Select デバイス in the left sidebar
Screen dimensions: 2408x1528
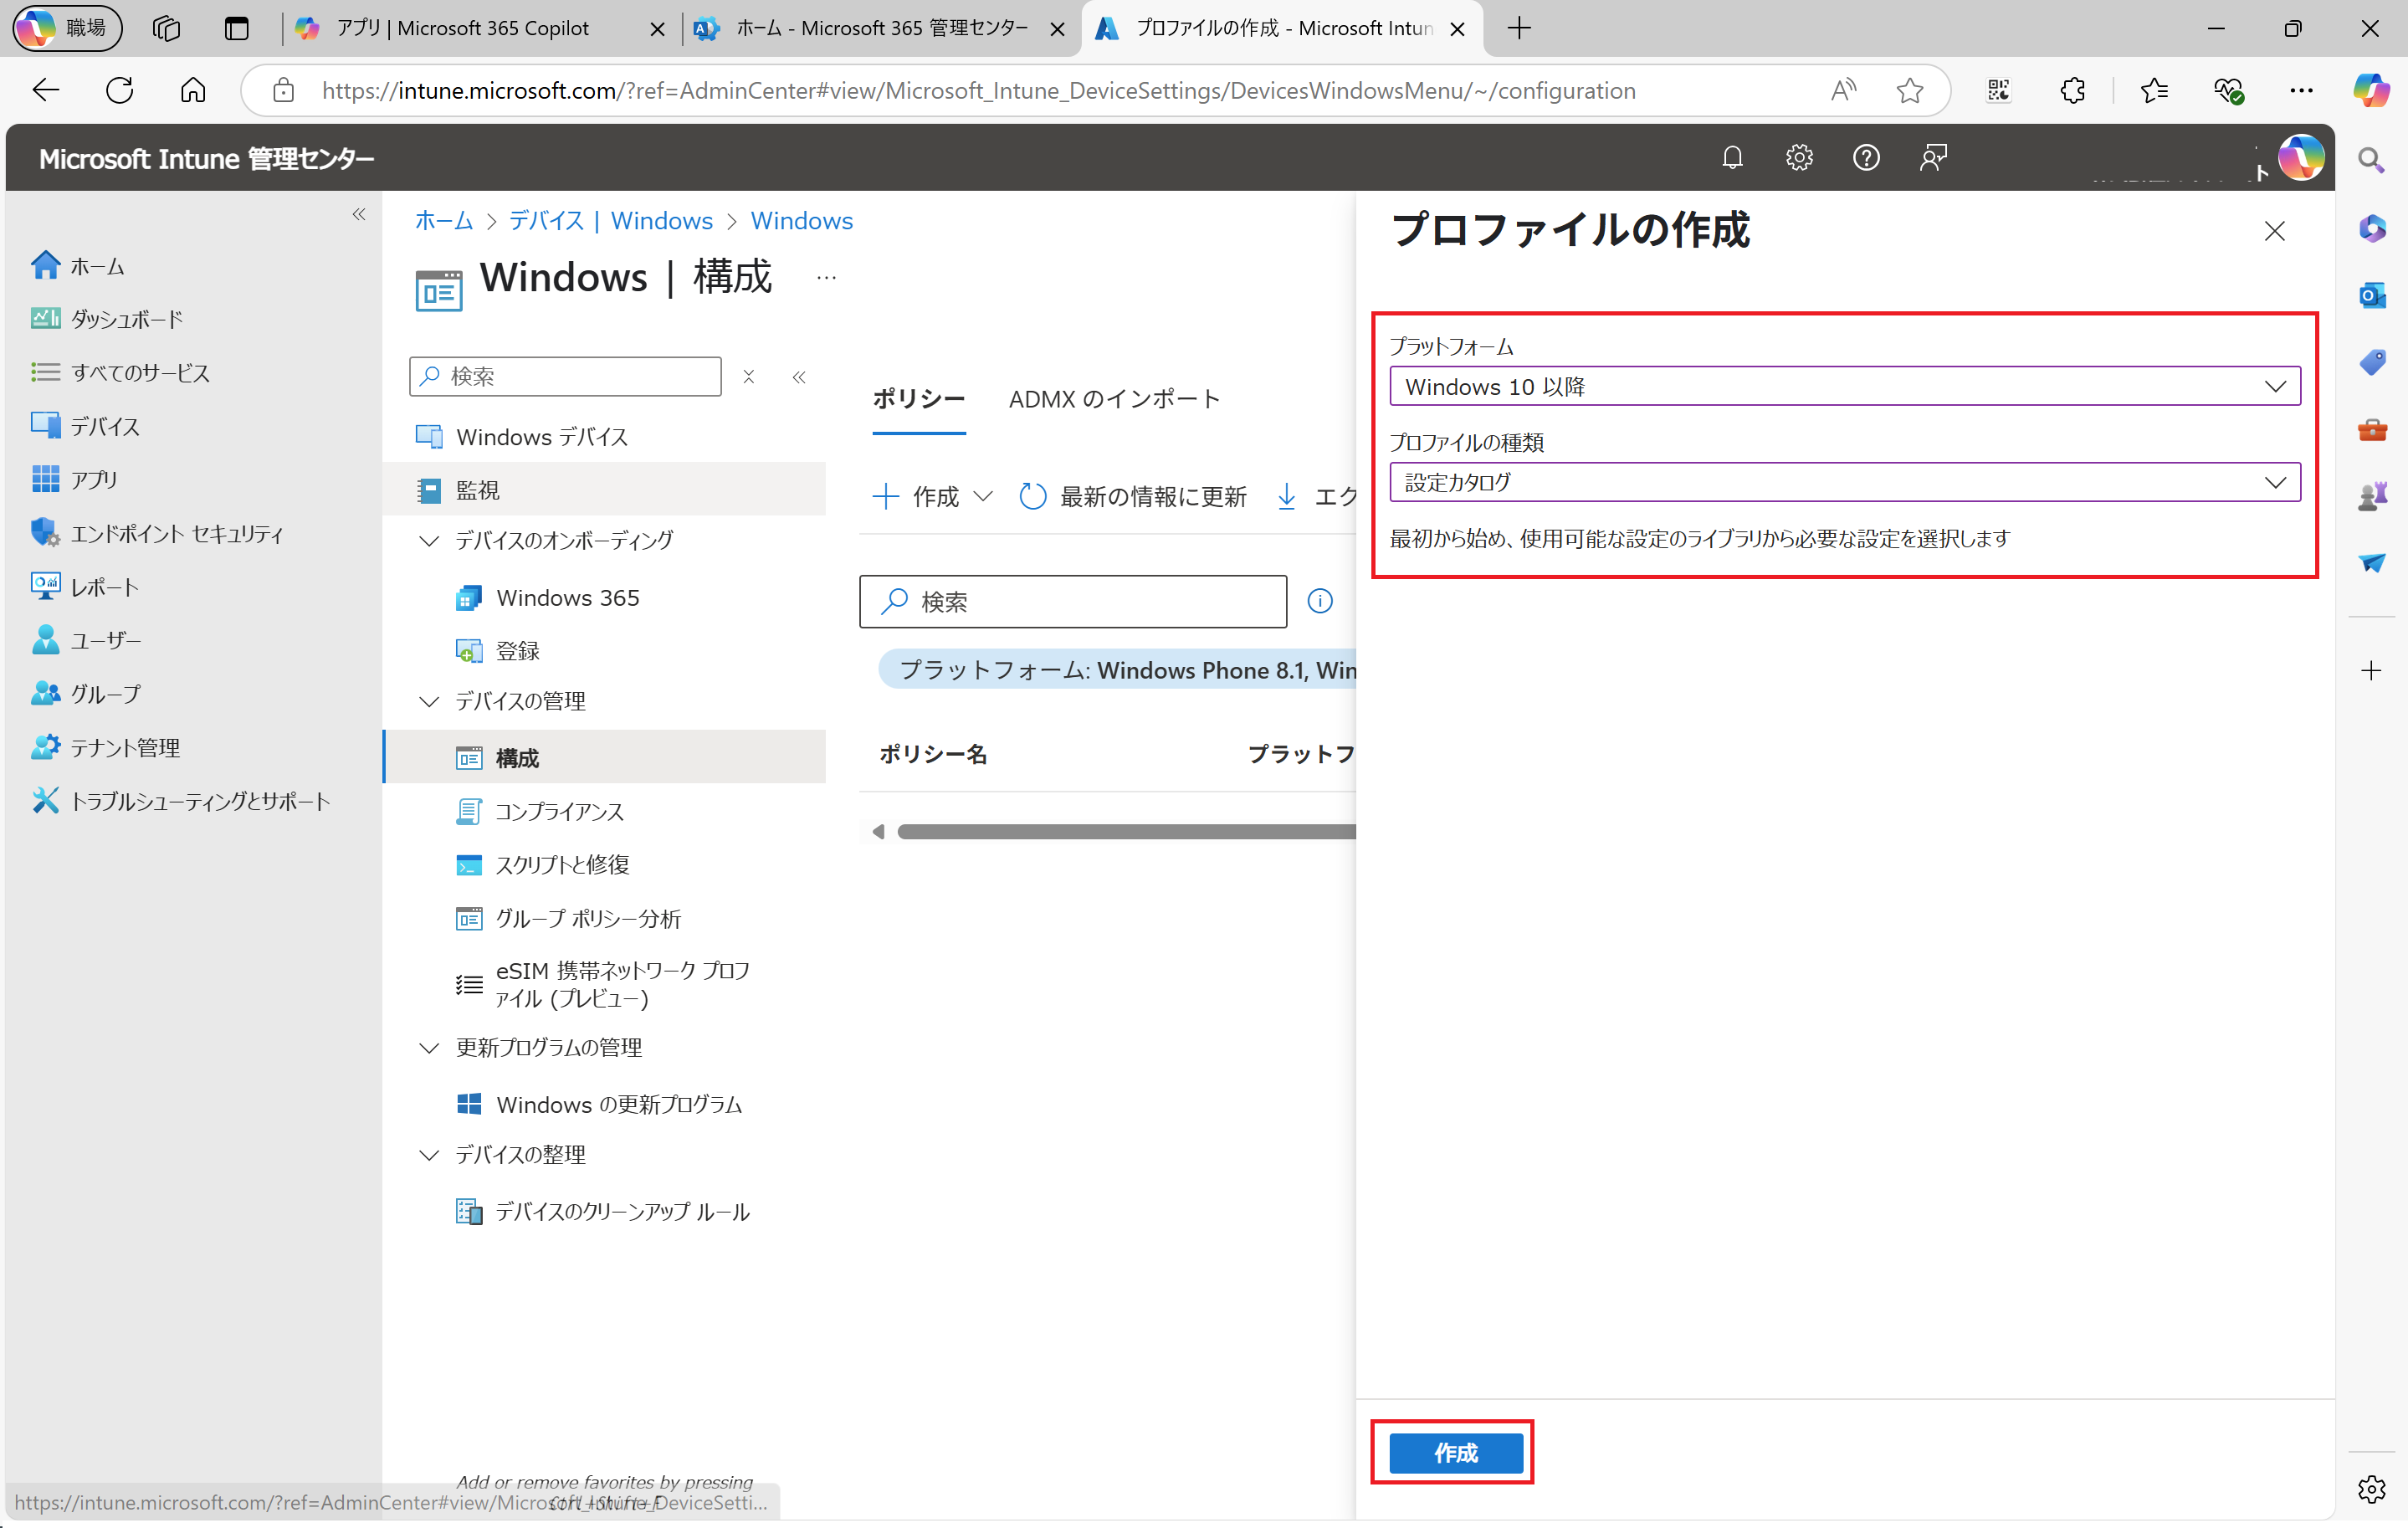click(x=104, y=425)
